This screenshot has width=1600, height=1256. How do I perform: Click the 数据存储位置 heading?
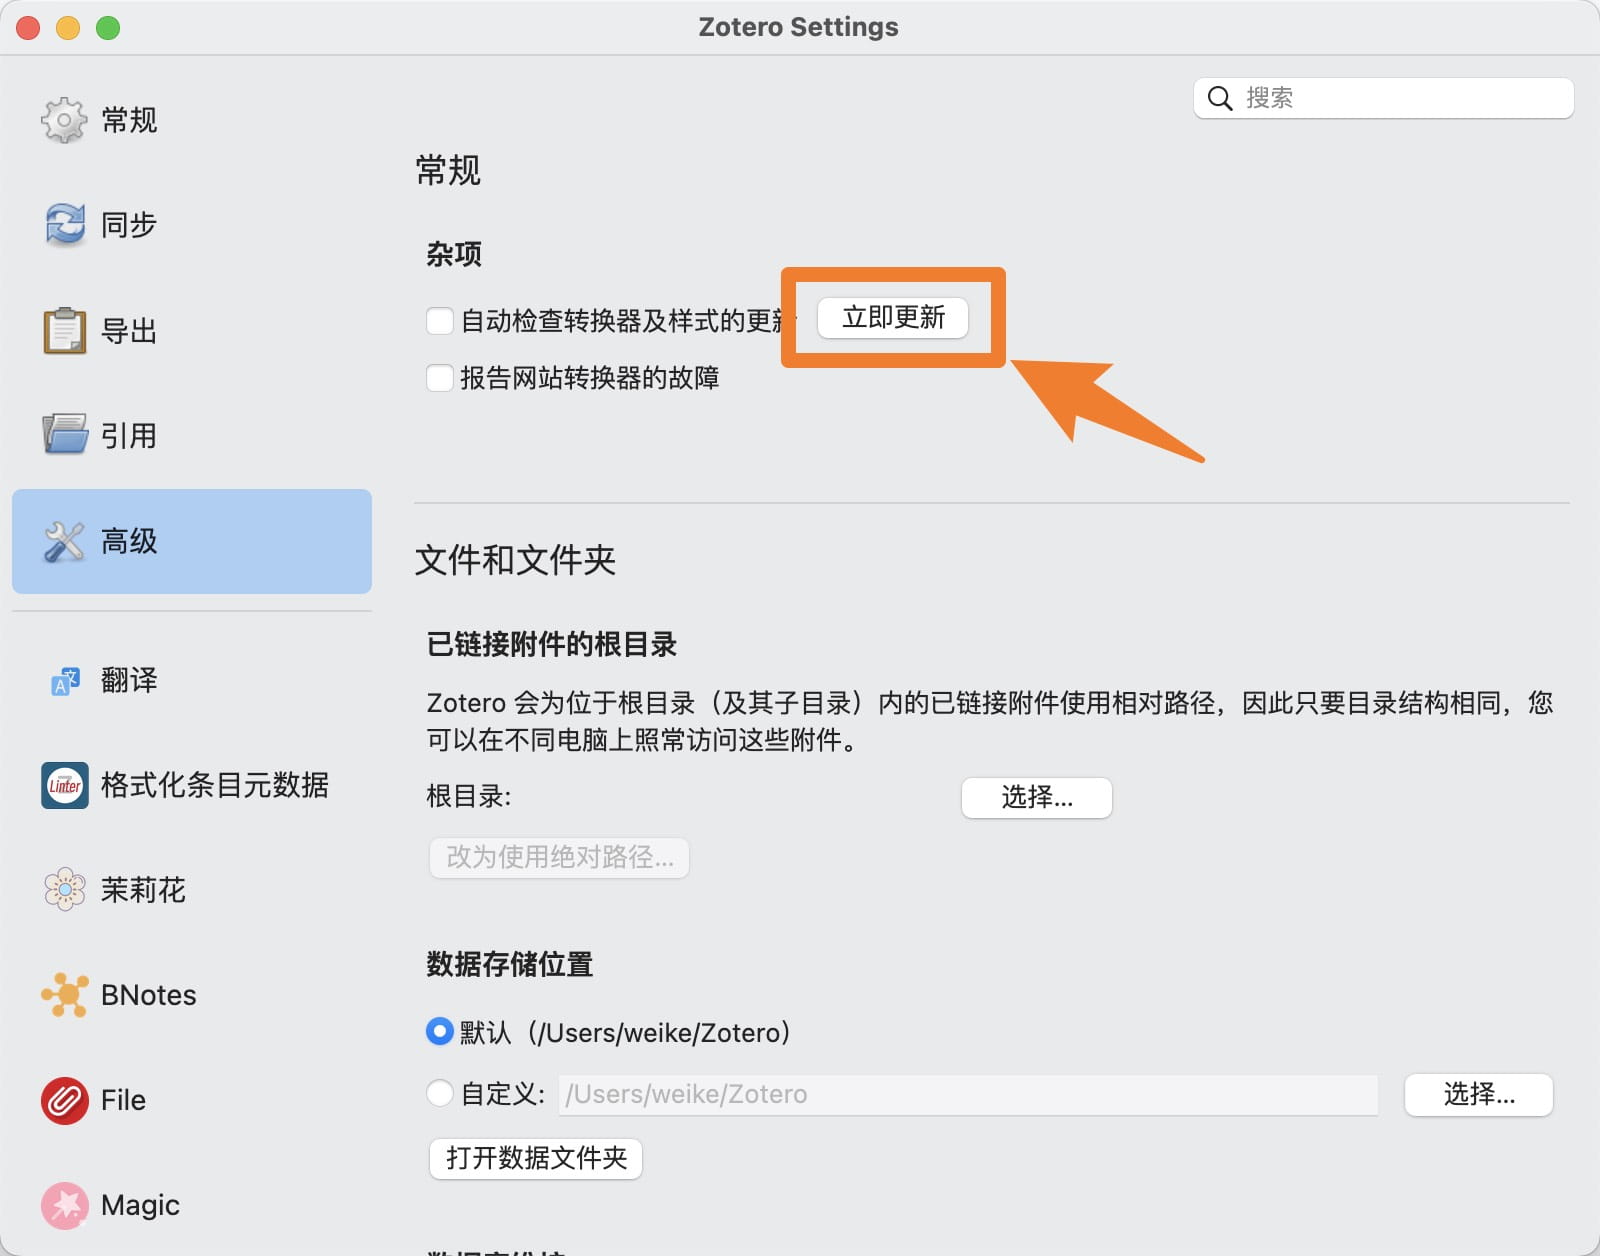(x=510, y=964)
